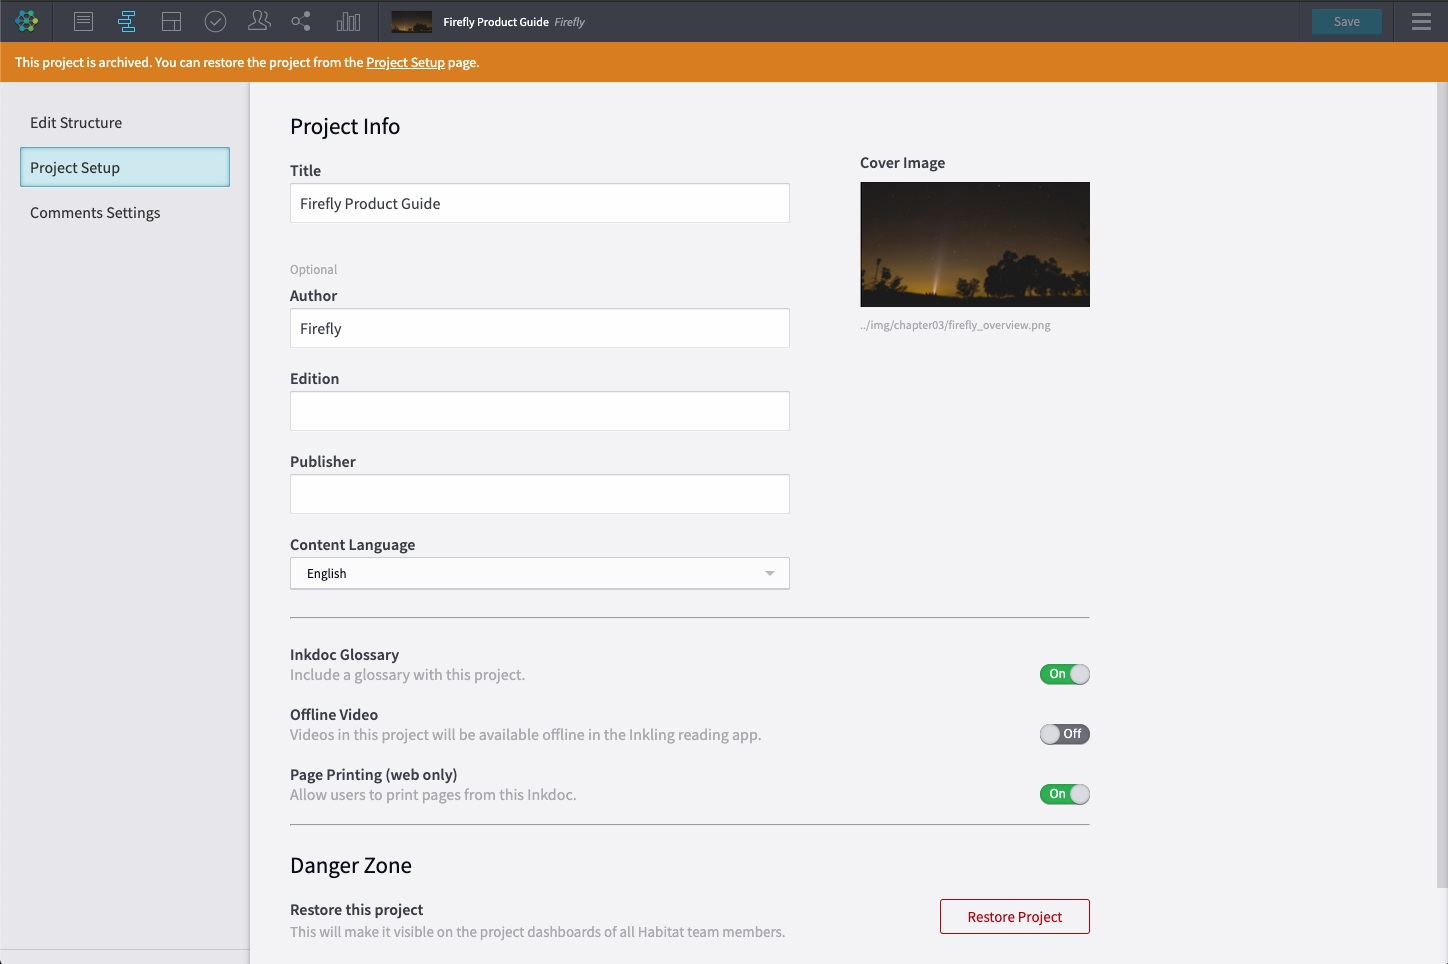Open the team members icon
This screenshot has width=1448, height=964.
click(x=259, y=21)
